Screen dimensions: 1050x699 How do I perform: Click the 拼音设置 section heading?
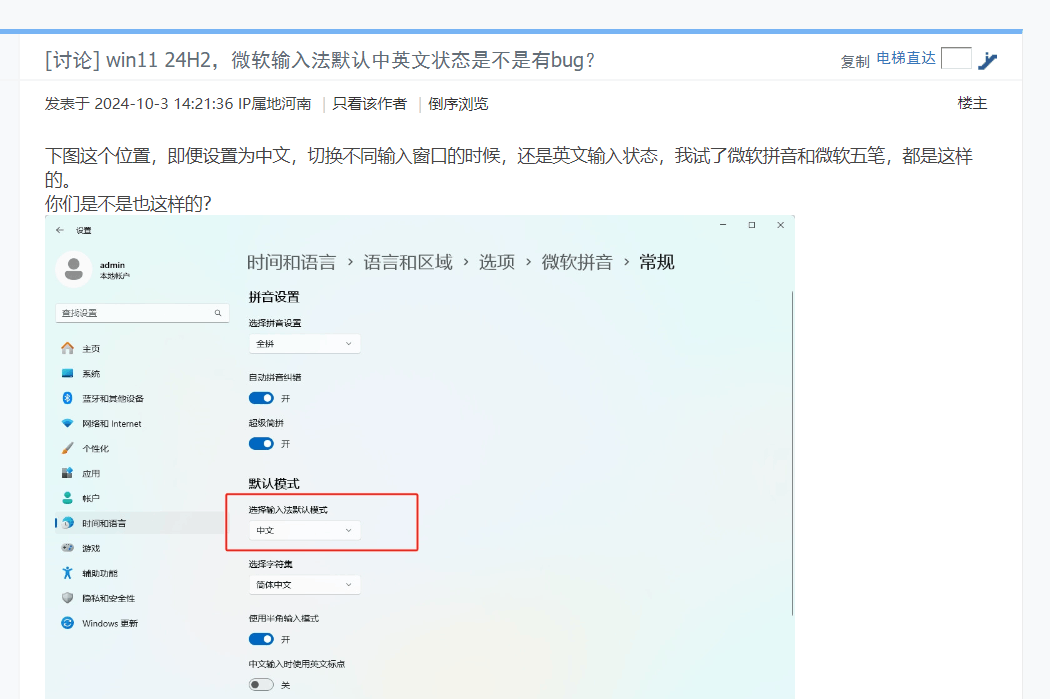click(x=274, y=297)
